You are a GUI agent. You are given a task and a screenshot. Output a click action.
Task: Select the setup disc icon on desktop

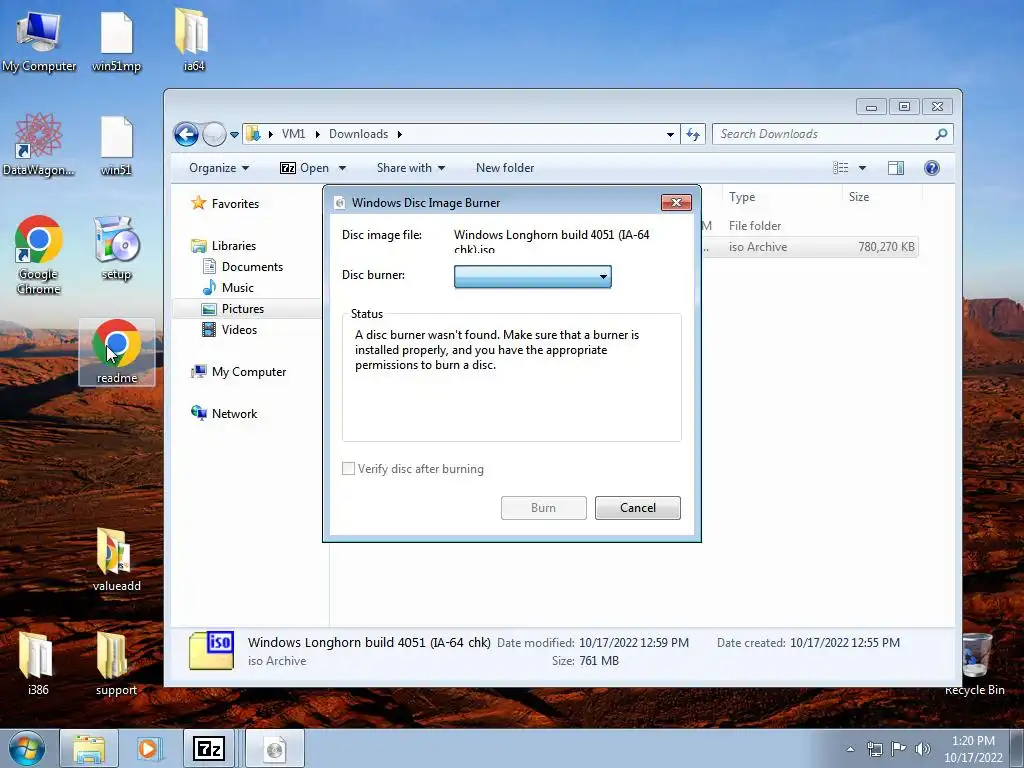click(116, 248)
